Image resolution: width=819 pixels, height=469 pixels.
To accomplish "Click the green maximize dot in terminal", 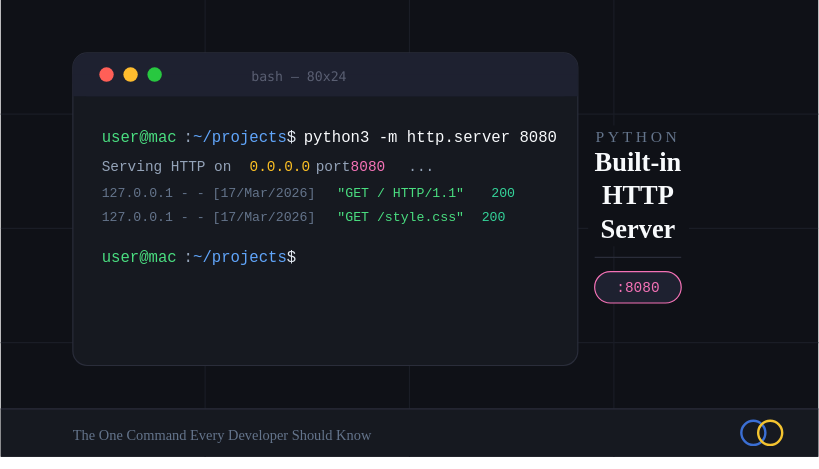I will [155, 75].
